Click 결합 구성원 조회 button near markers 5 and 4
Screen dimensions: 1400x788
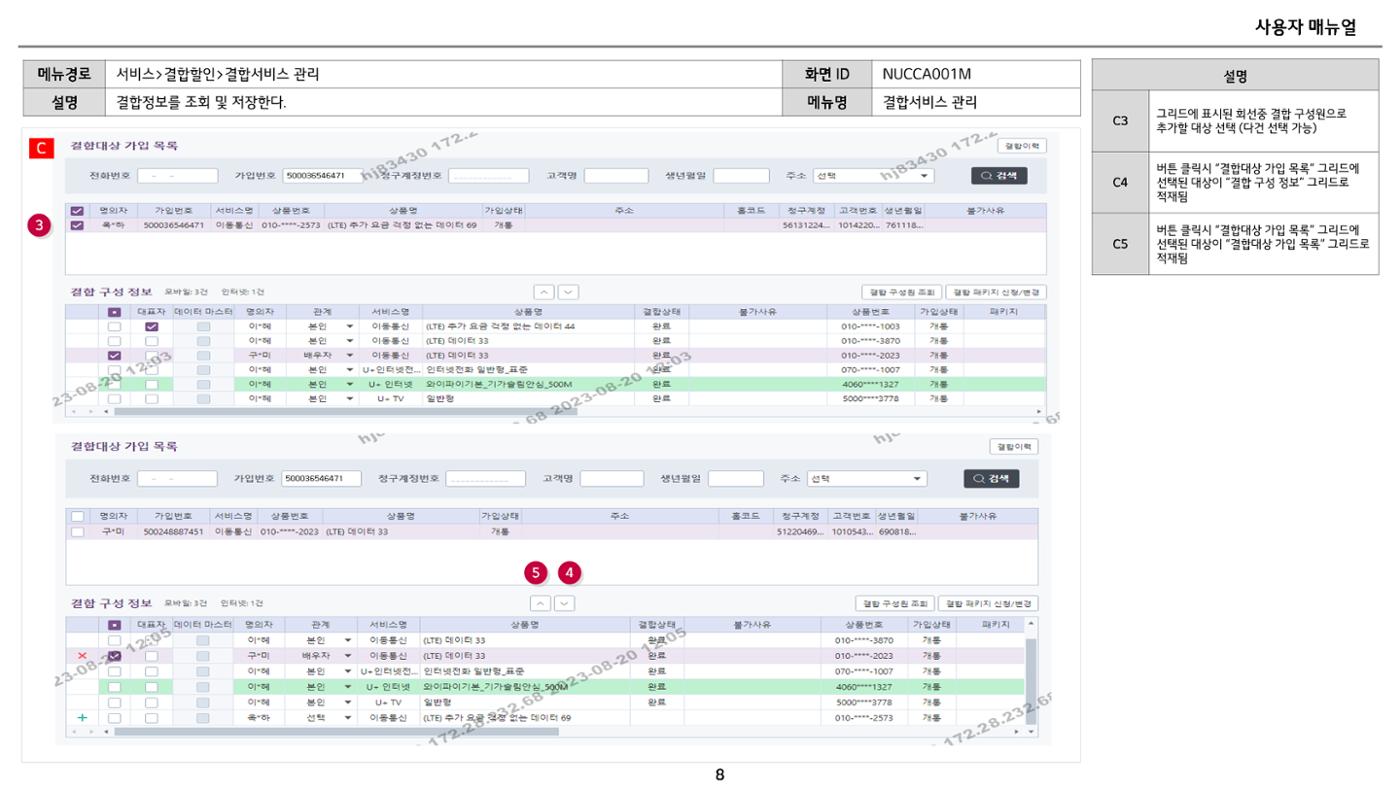point(894,604)
